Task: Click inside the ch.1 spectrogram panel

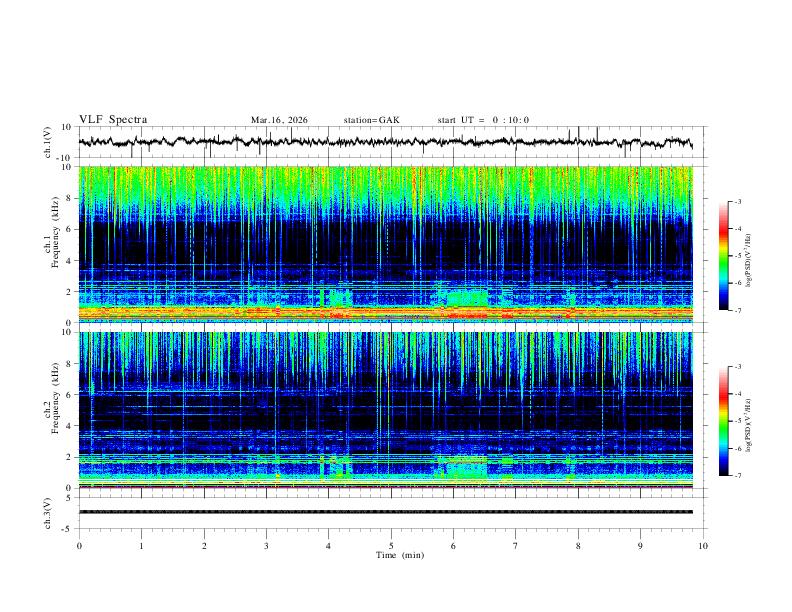Action: (386, 244)
